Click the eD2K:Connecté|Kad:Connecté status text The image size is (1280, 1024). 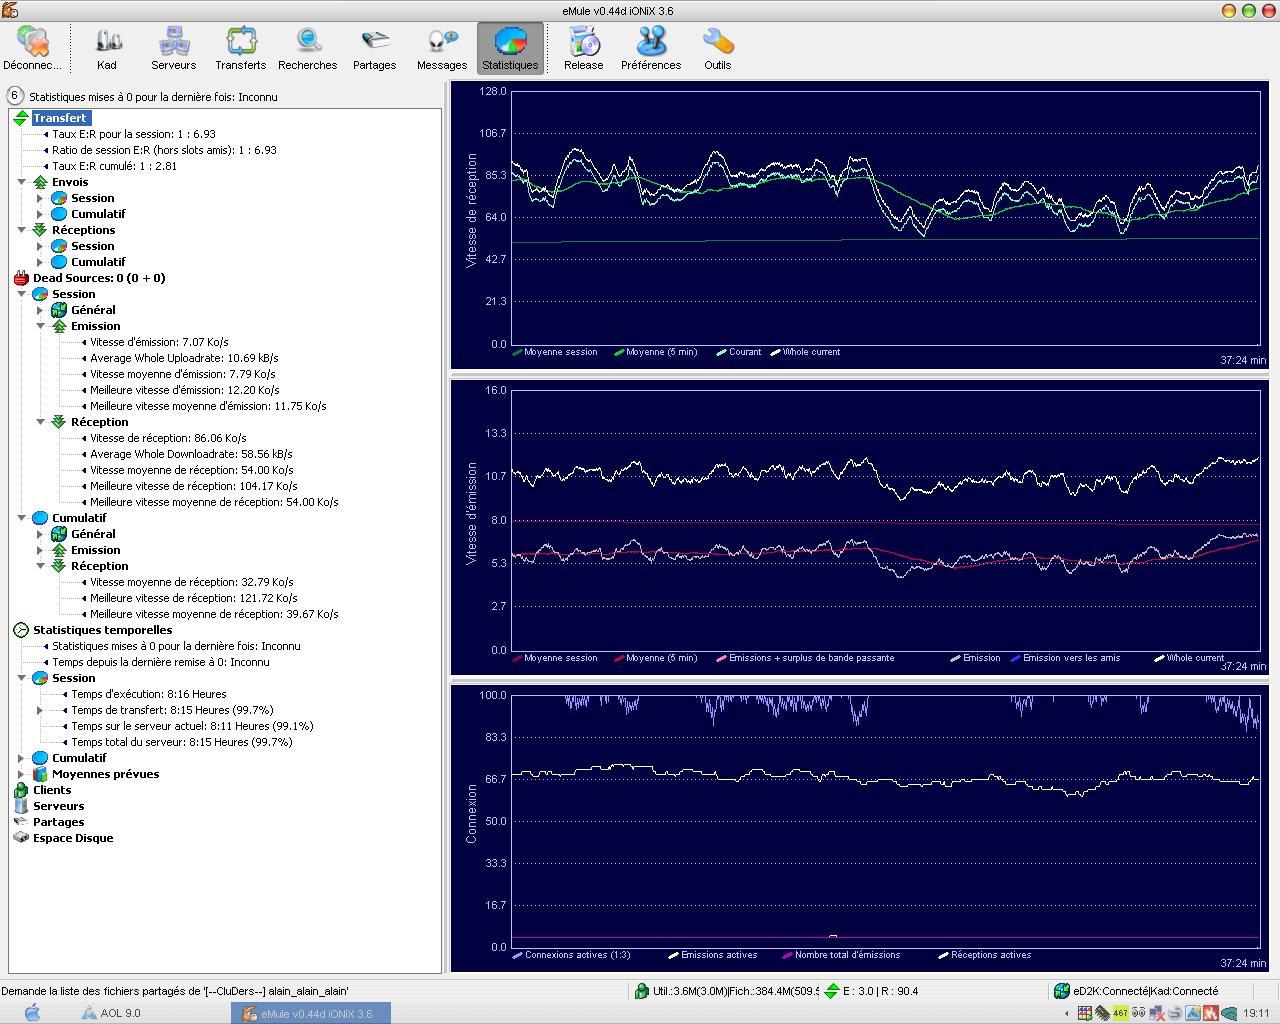pos(1146,991)
